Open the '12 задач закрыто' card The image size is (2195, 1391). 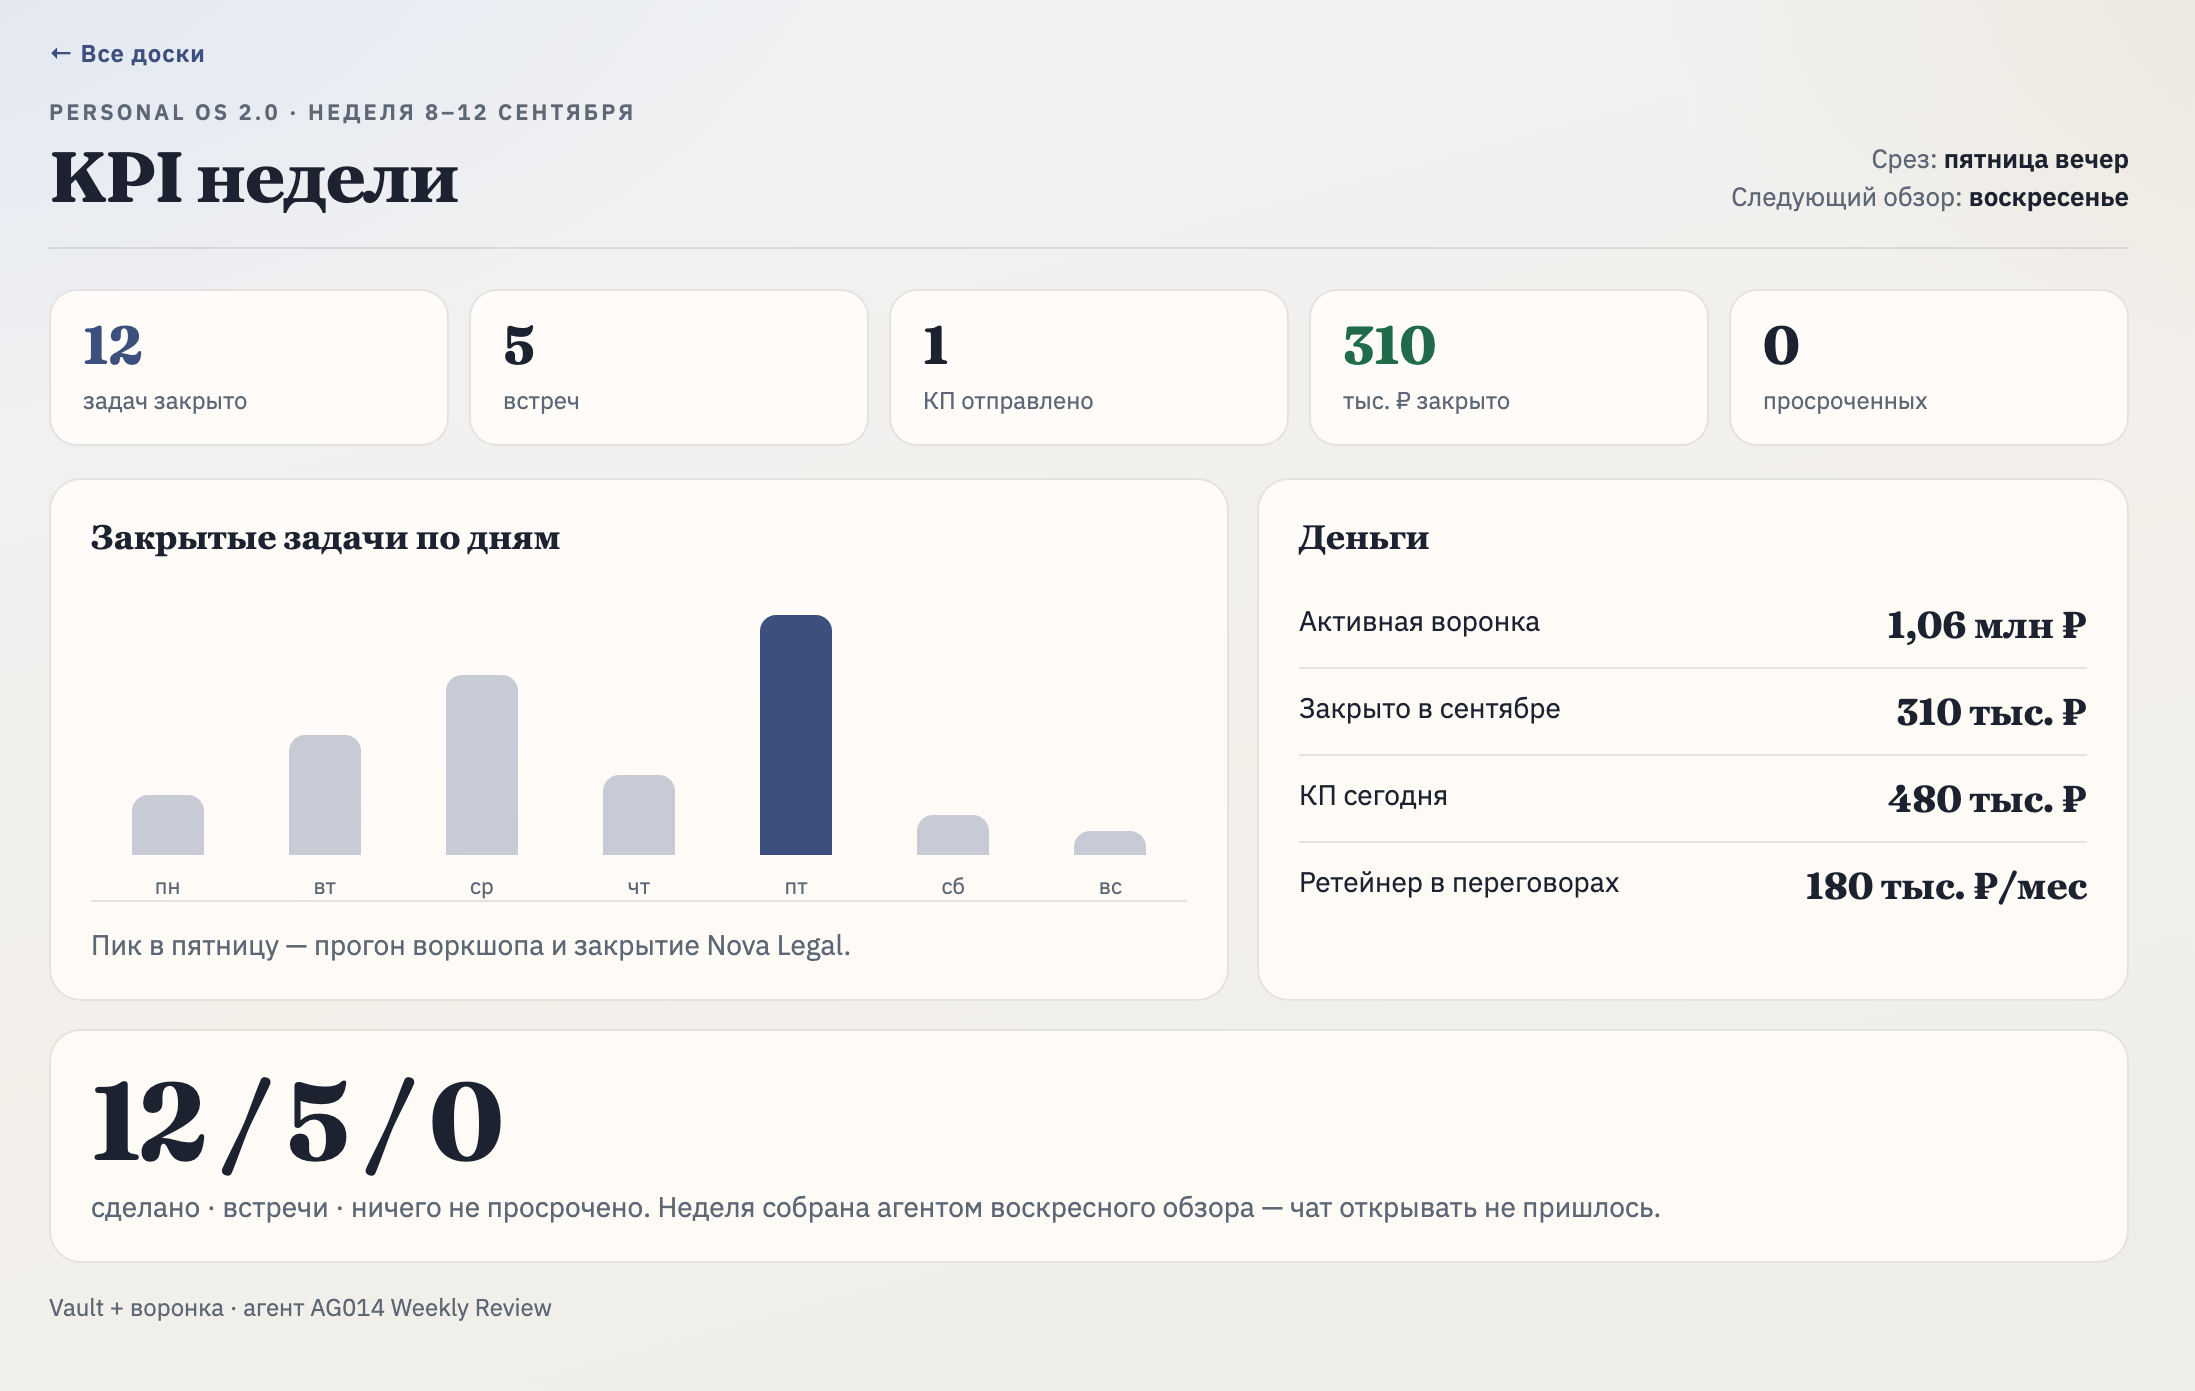point(249,367)
